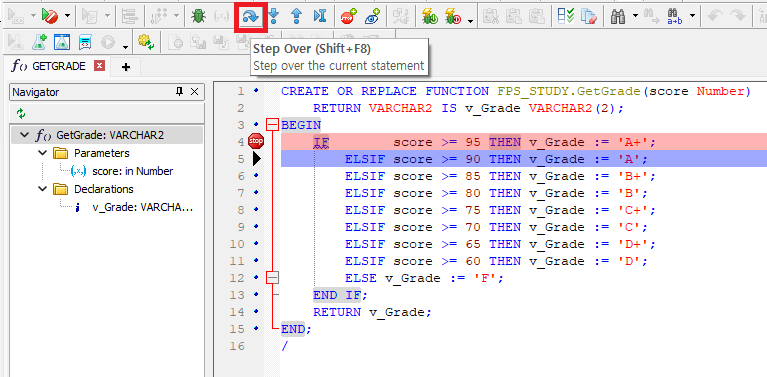Collapse the ELSE fold marker on line 12
The width and height of the screenshot is (767, 377).
[x=272, y=278]
